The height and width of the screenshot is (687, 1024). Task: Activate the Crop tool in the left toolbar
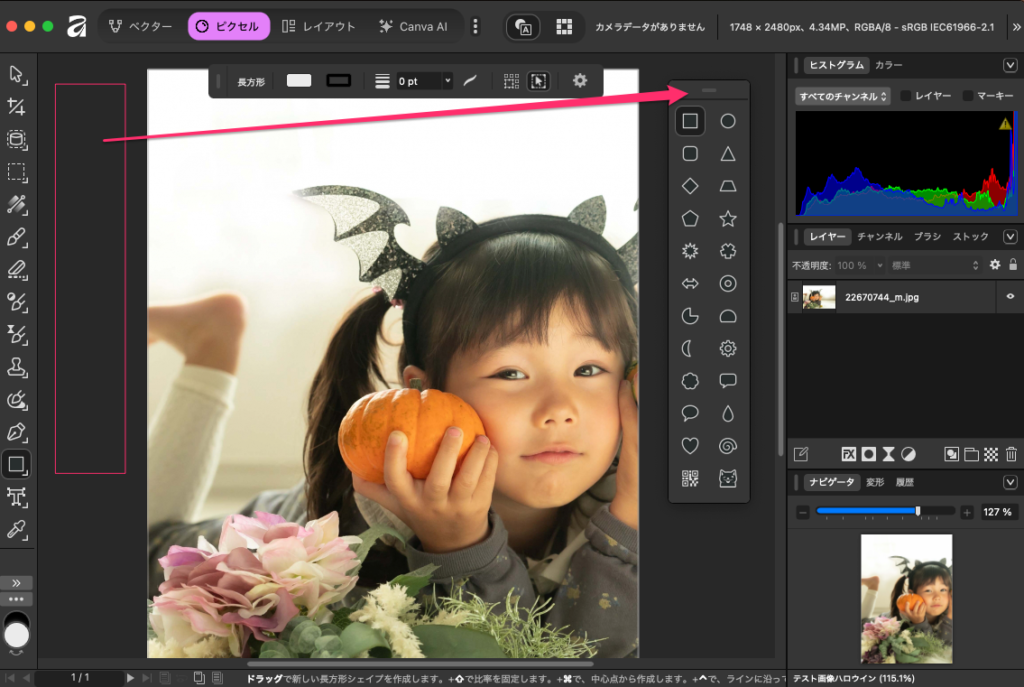click(17, 107)
